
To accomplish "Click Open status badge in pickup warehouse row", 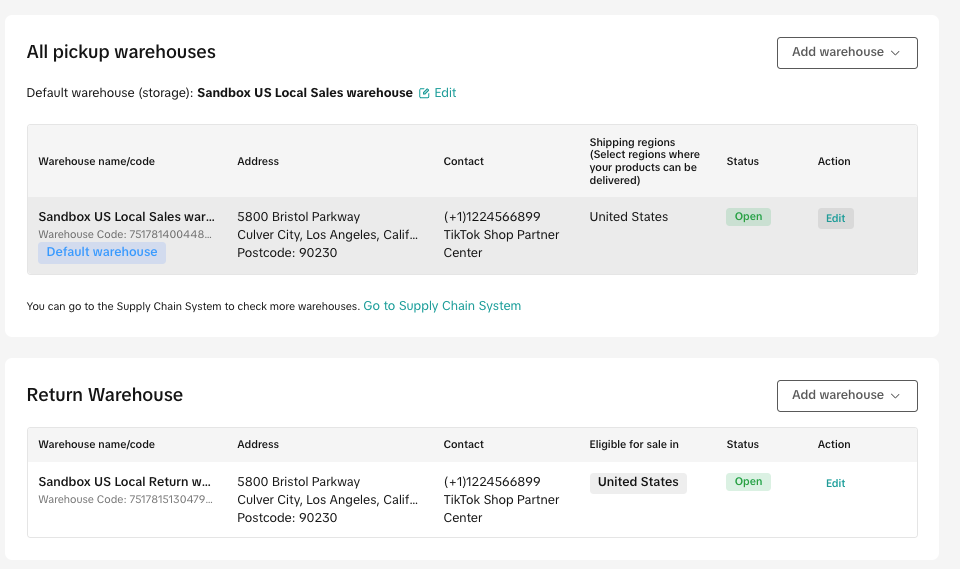I will pyautogui.click(x=748, y=217).
